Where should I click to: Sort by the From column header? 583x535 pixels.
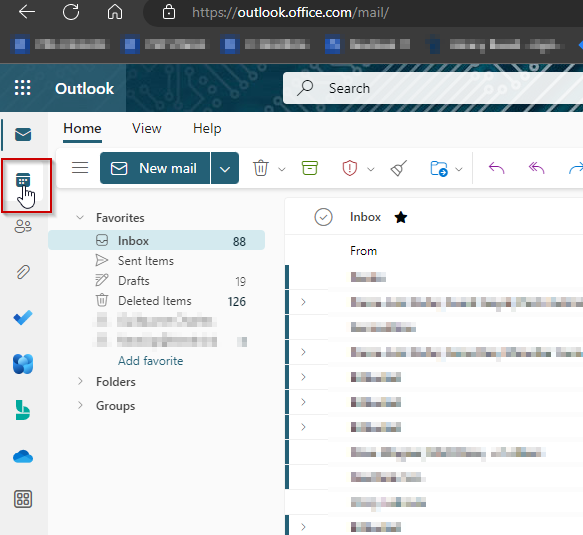[363, 251]
